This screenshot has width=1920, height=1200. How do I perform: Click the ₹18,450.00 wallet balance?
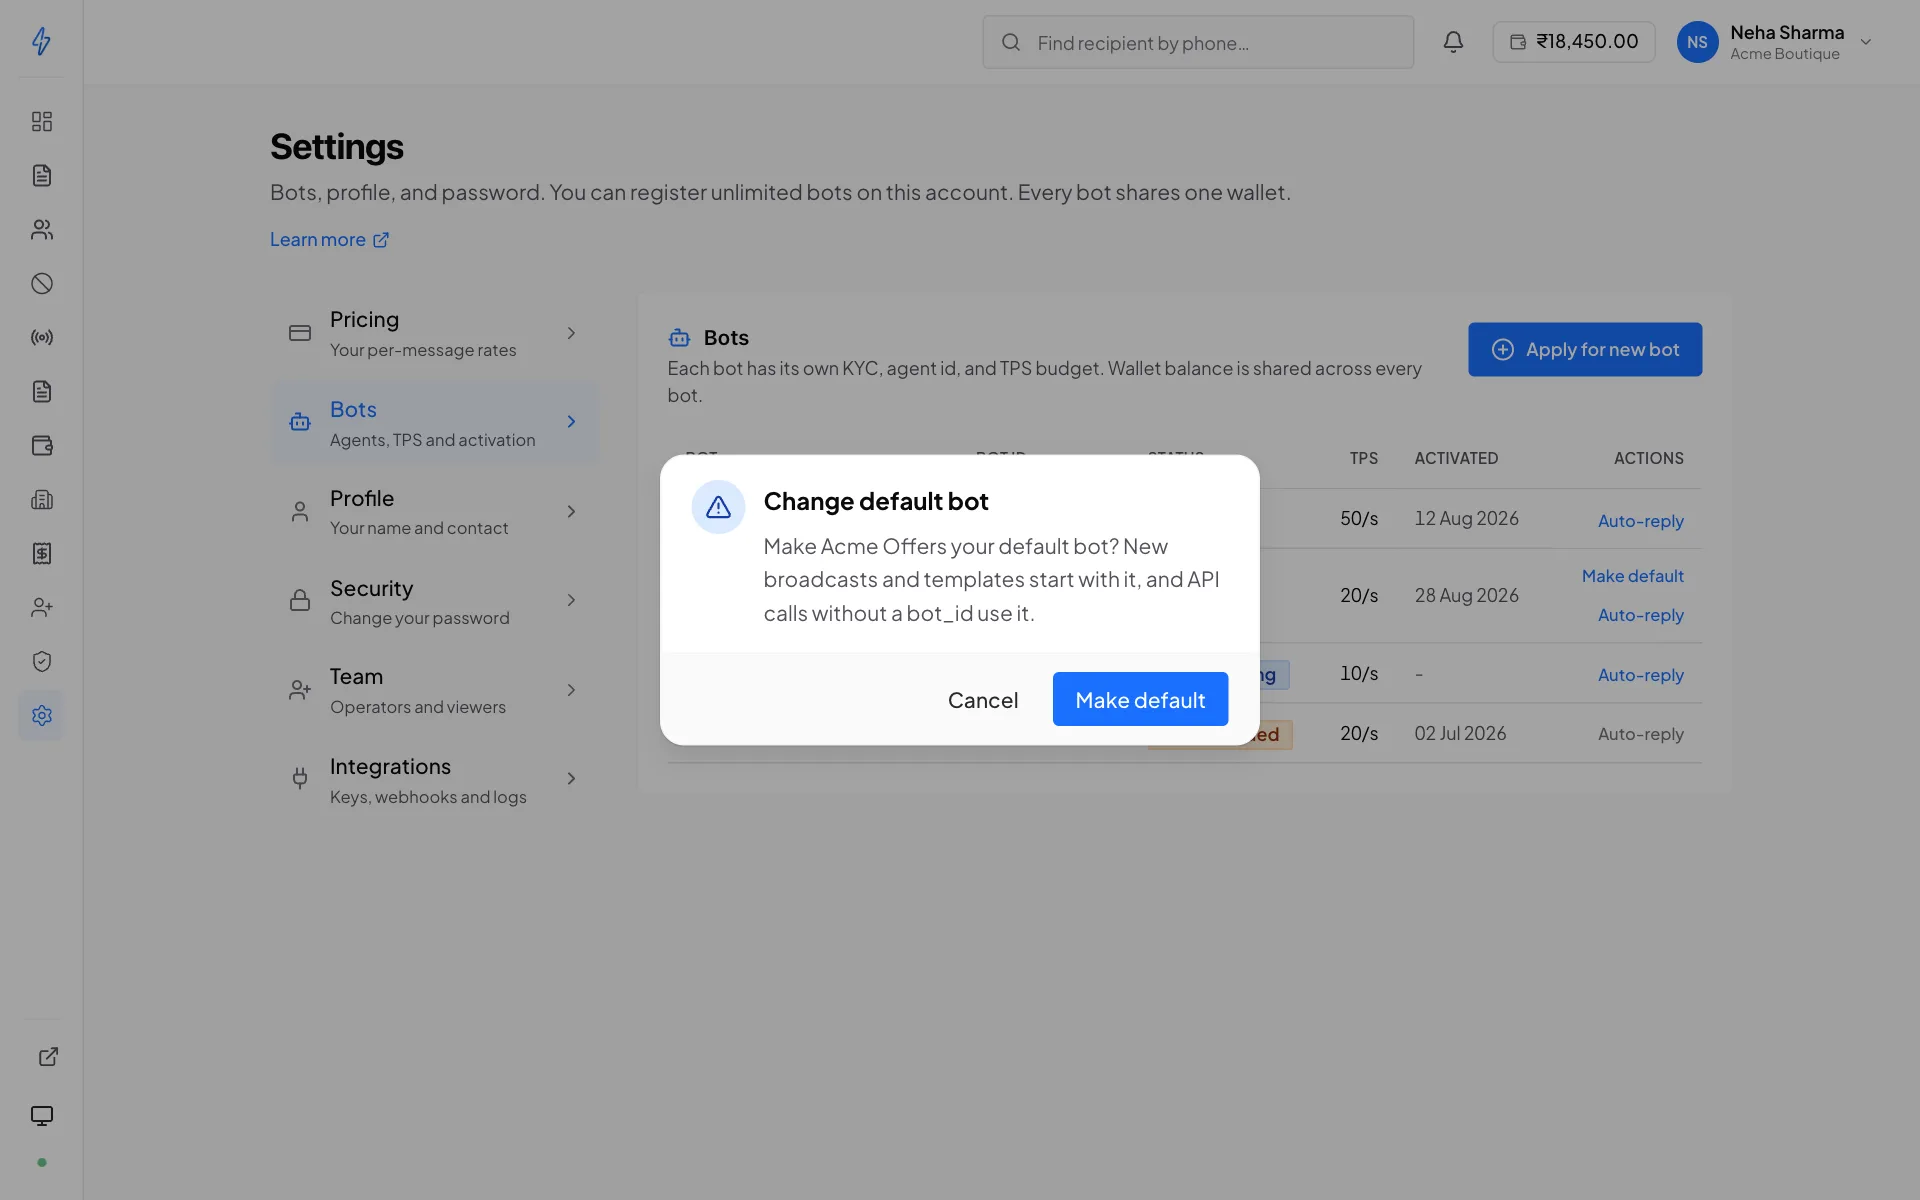[x=1573, y=42]
